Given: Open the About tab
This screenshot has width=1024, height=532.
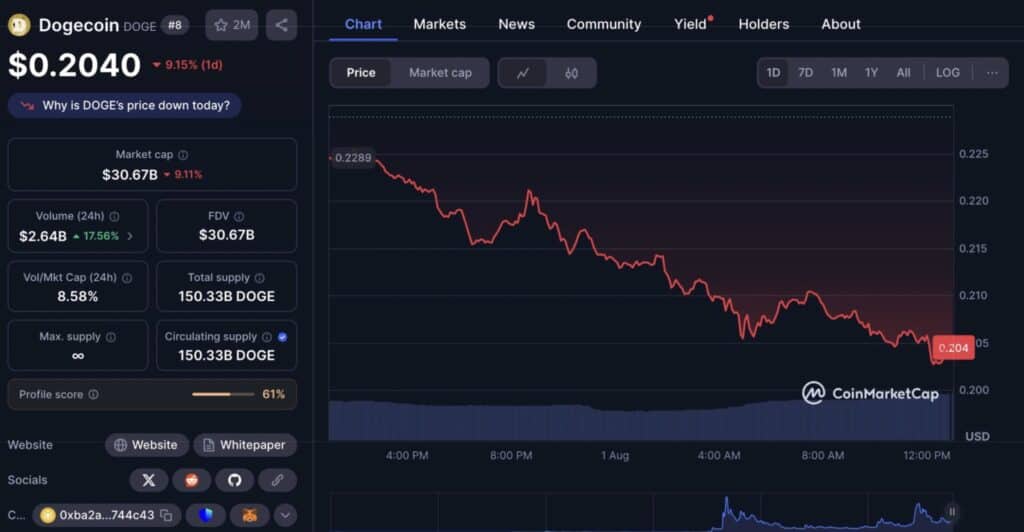Looking at the screenshot, I should (x=840, y=24).
